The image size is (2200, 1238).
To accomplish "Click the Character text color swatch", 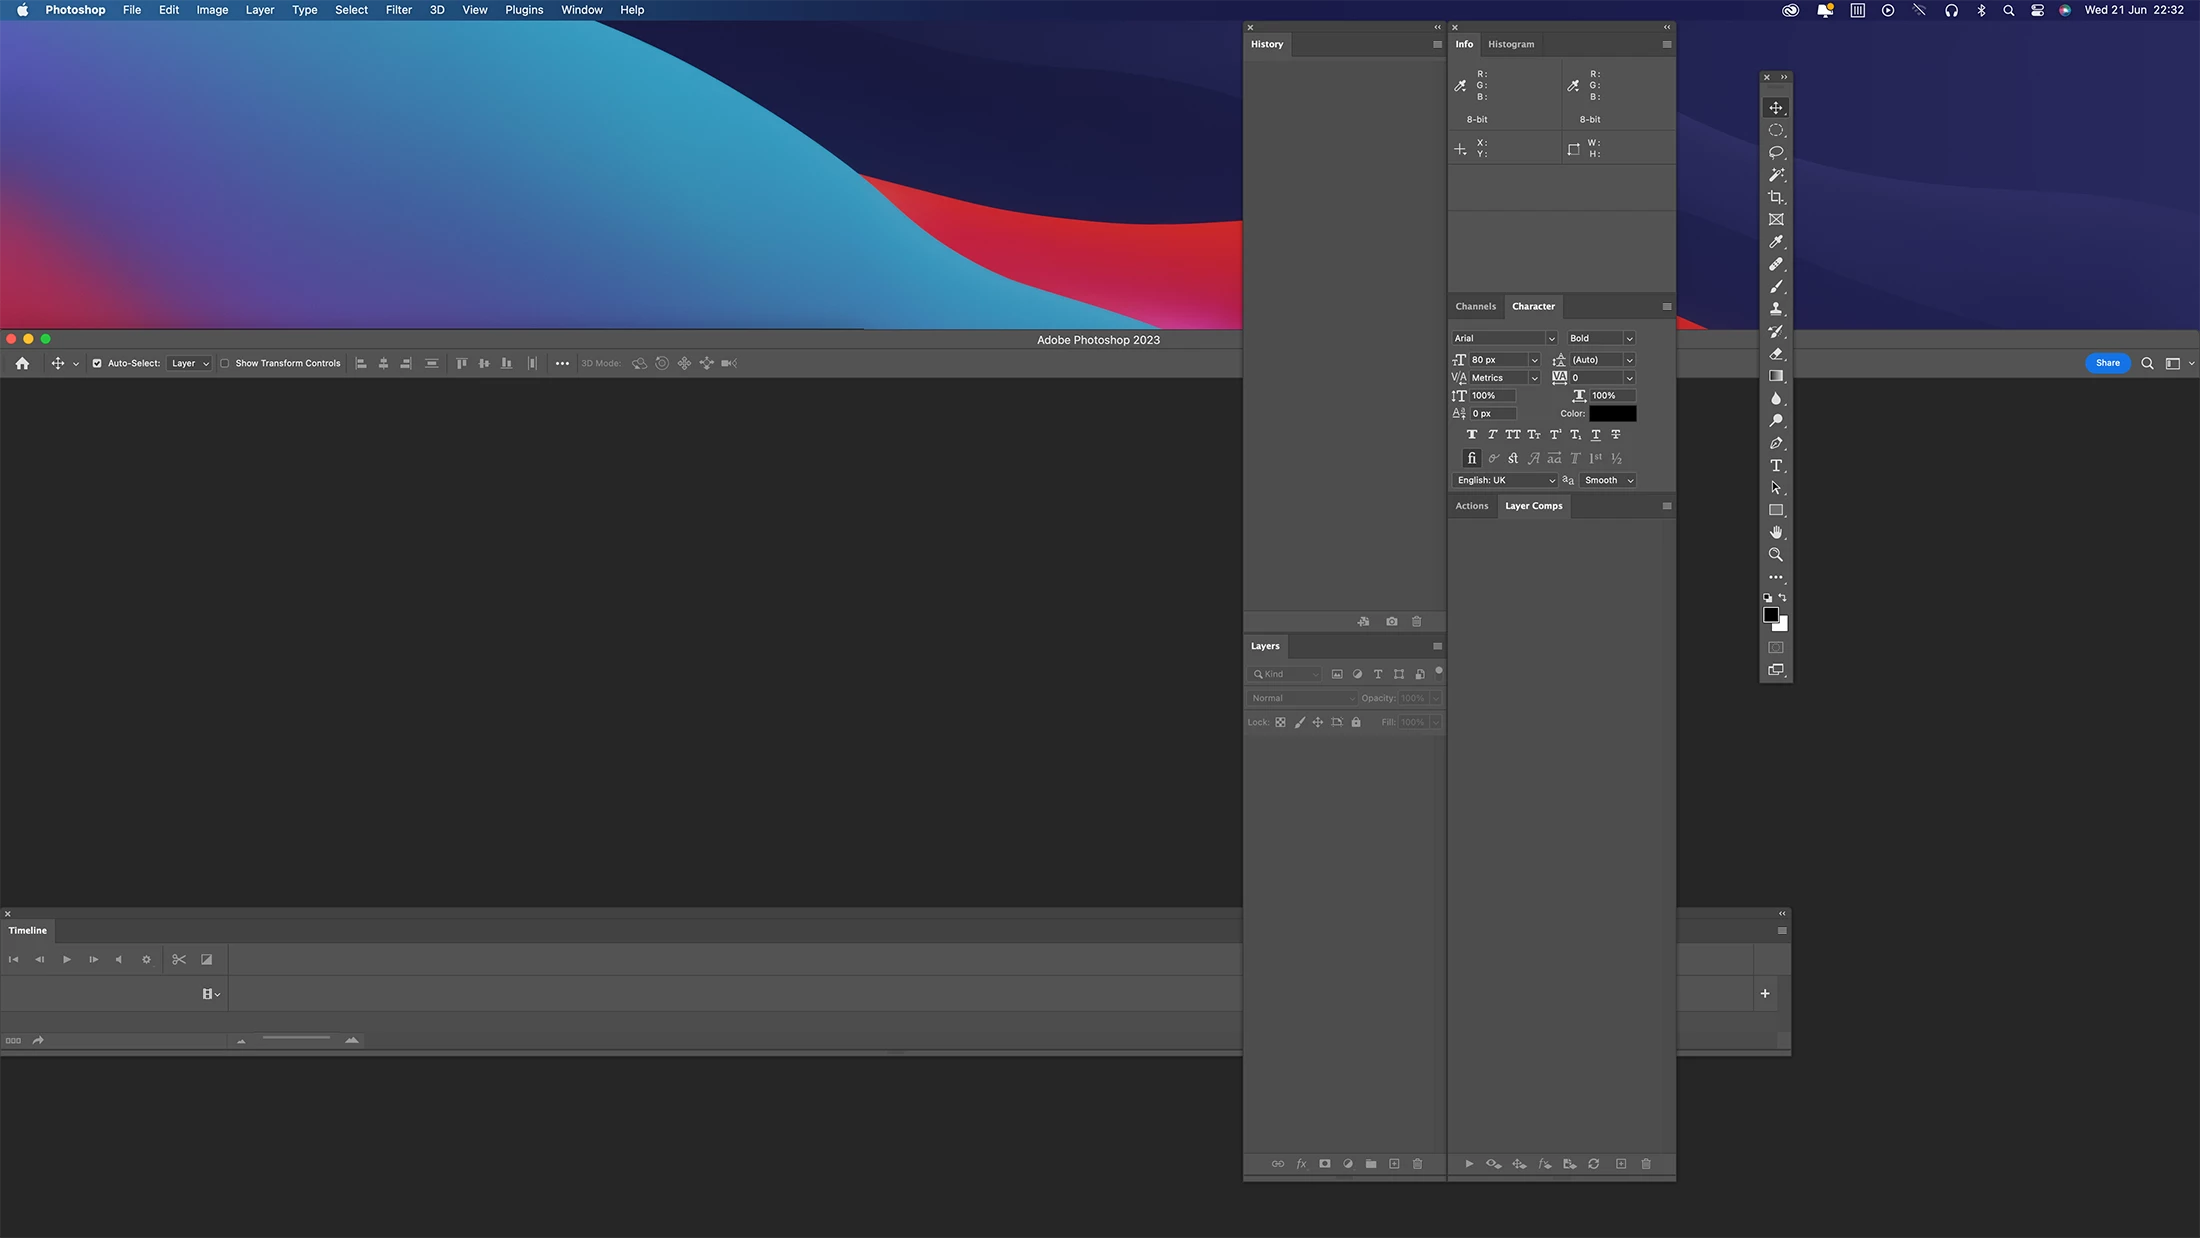I will point(1612,413).
